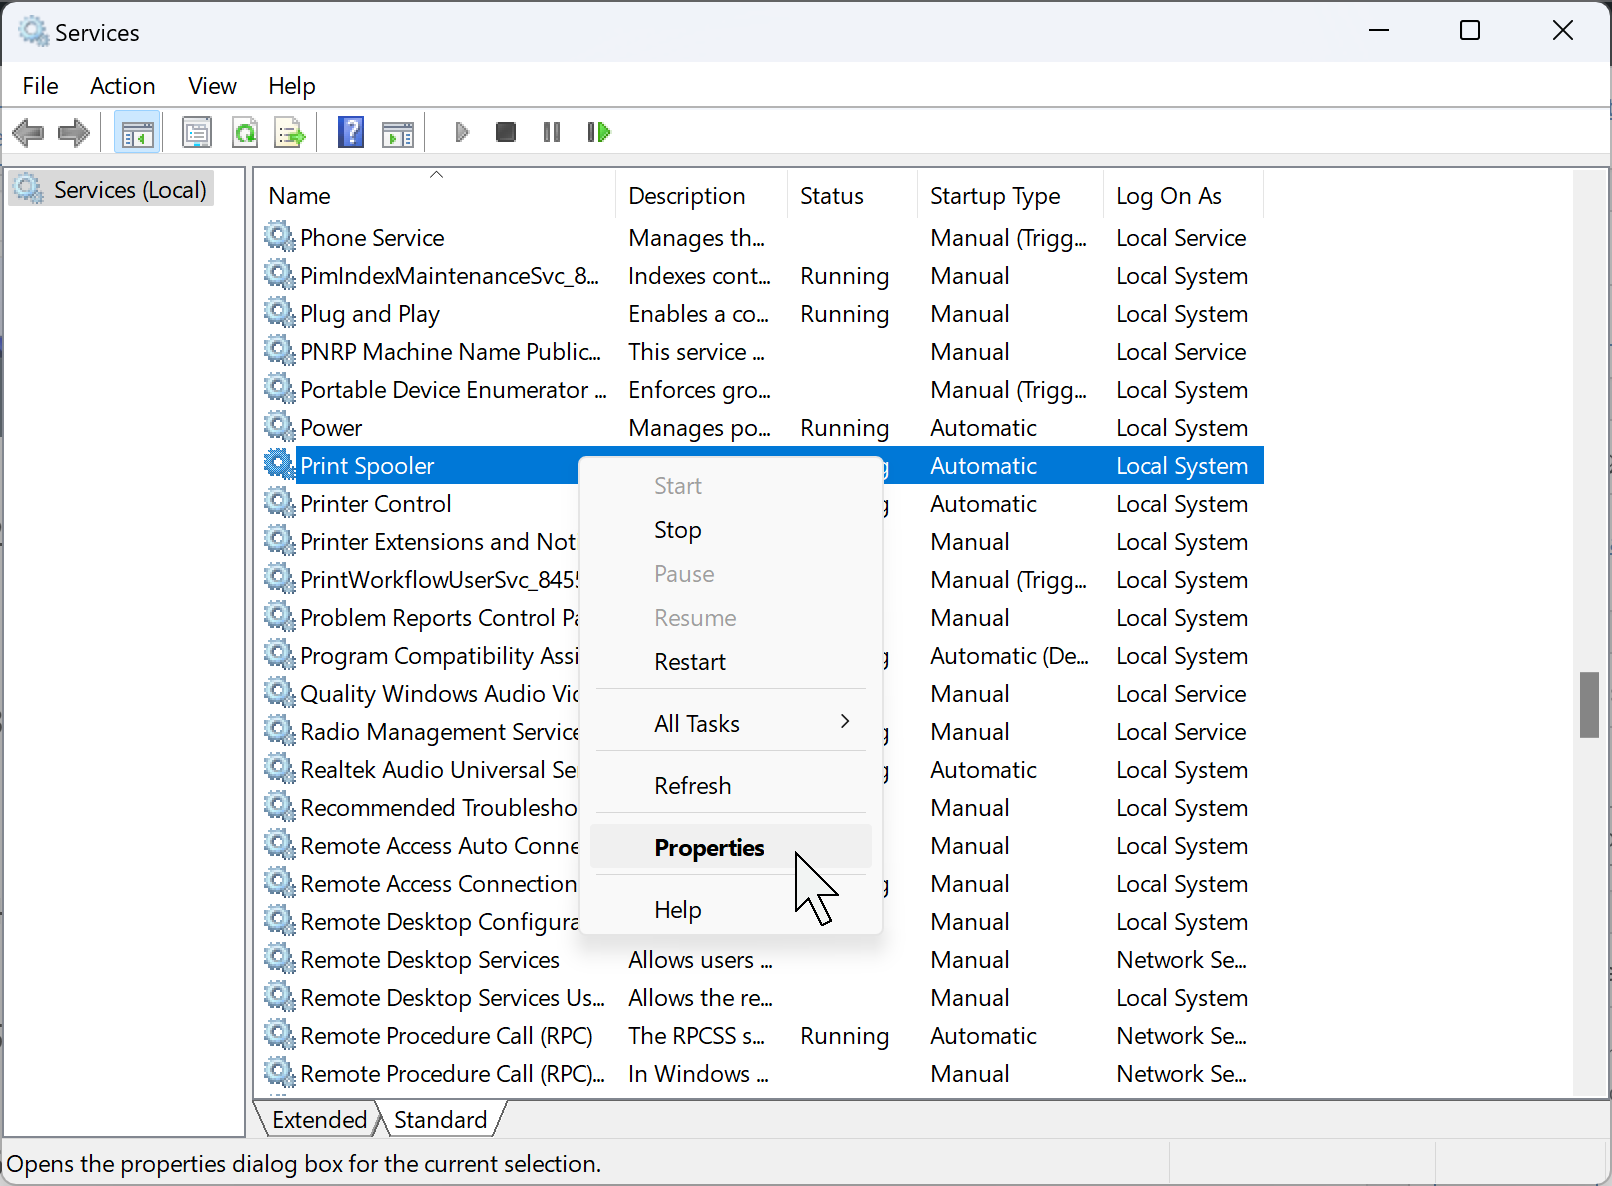
Task: Click the Back arrow toolbar icon
Action: pos(28,132)
